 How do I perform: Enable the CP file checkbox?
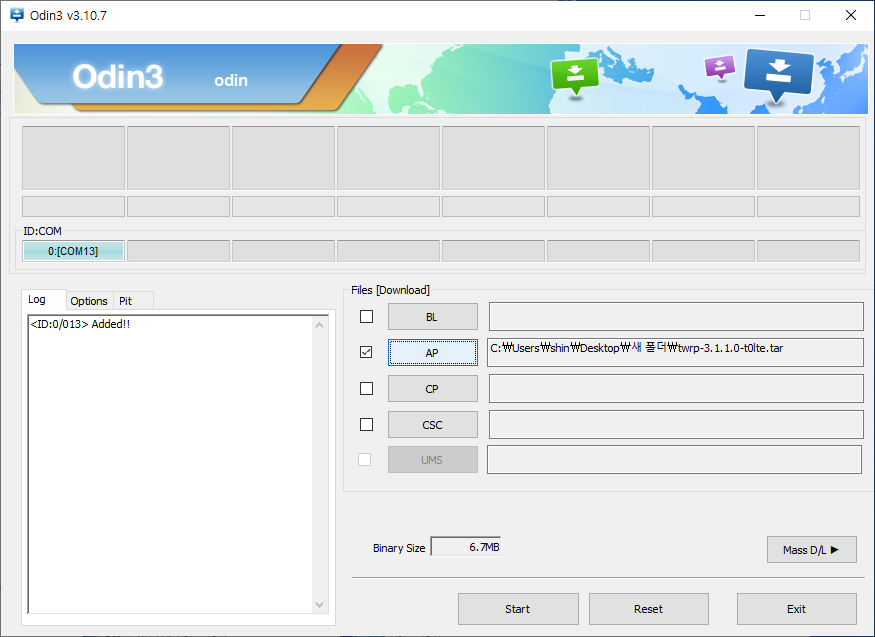pyautogui.click(x=366, y=388)
